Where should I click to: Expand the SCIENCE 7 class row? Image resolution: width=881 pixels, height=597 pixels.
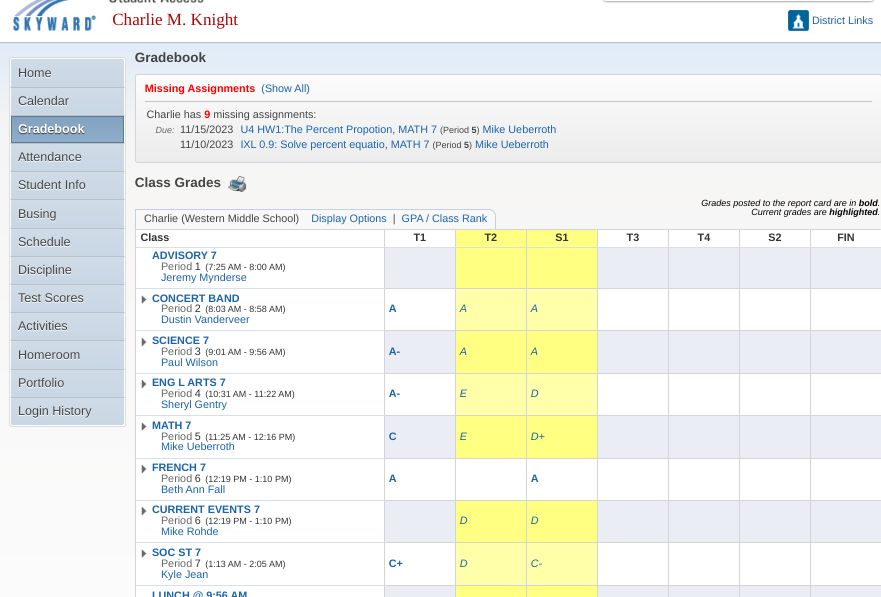coord(144,342)
